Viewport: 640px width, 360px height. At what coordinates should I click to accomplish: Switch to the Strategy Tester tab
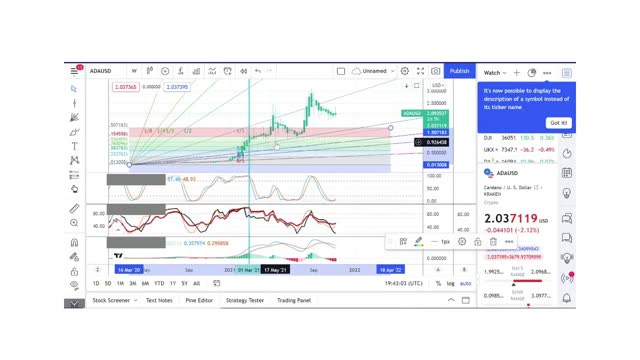(245, 300)
